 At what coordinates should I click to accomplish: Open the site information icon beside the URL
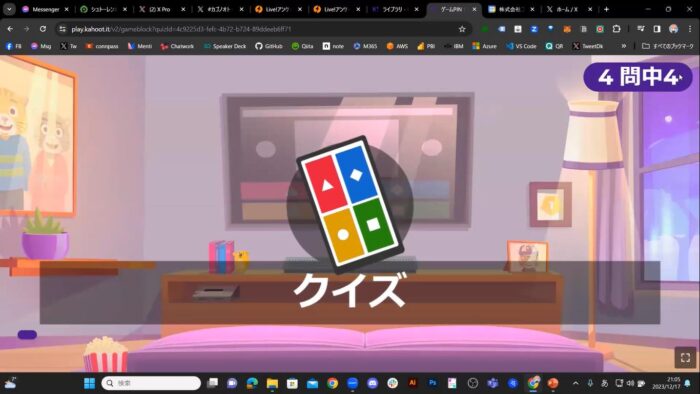(62, 29)
